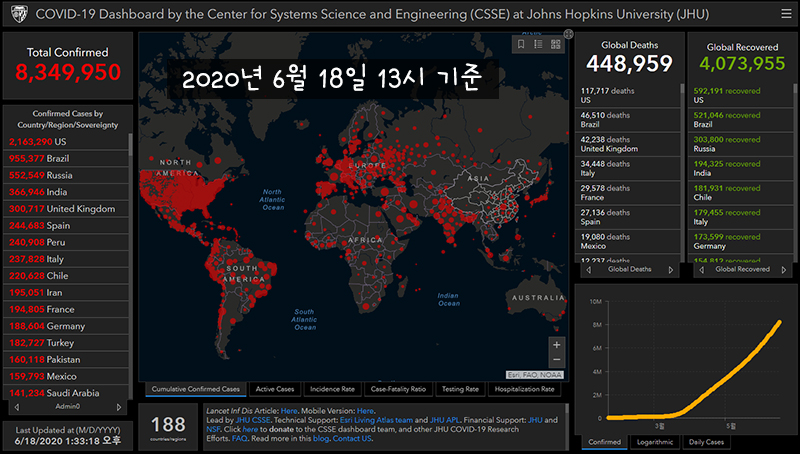800x454 pixels.
Task: Select Peru in the confirmed cases list
Action: (66, 242)
